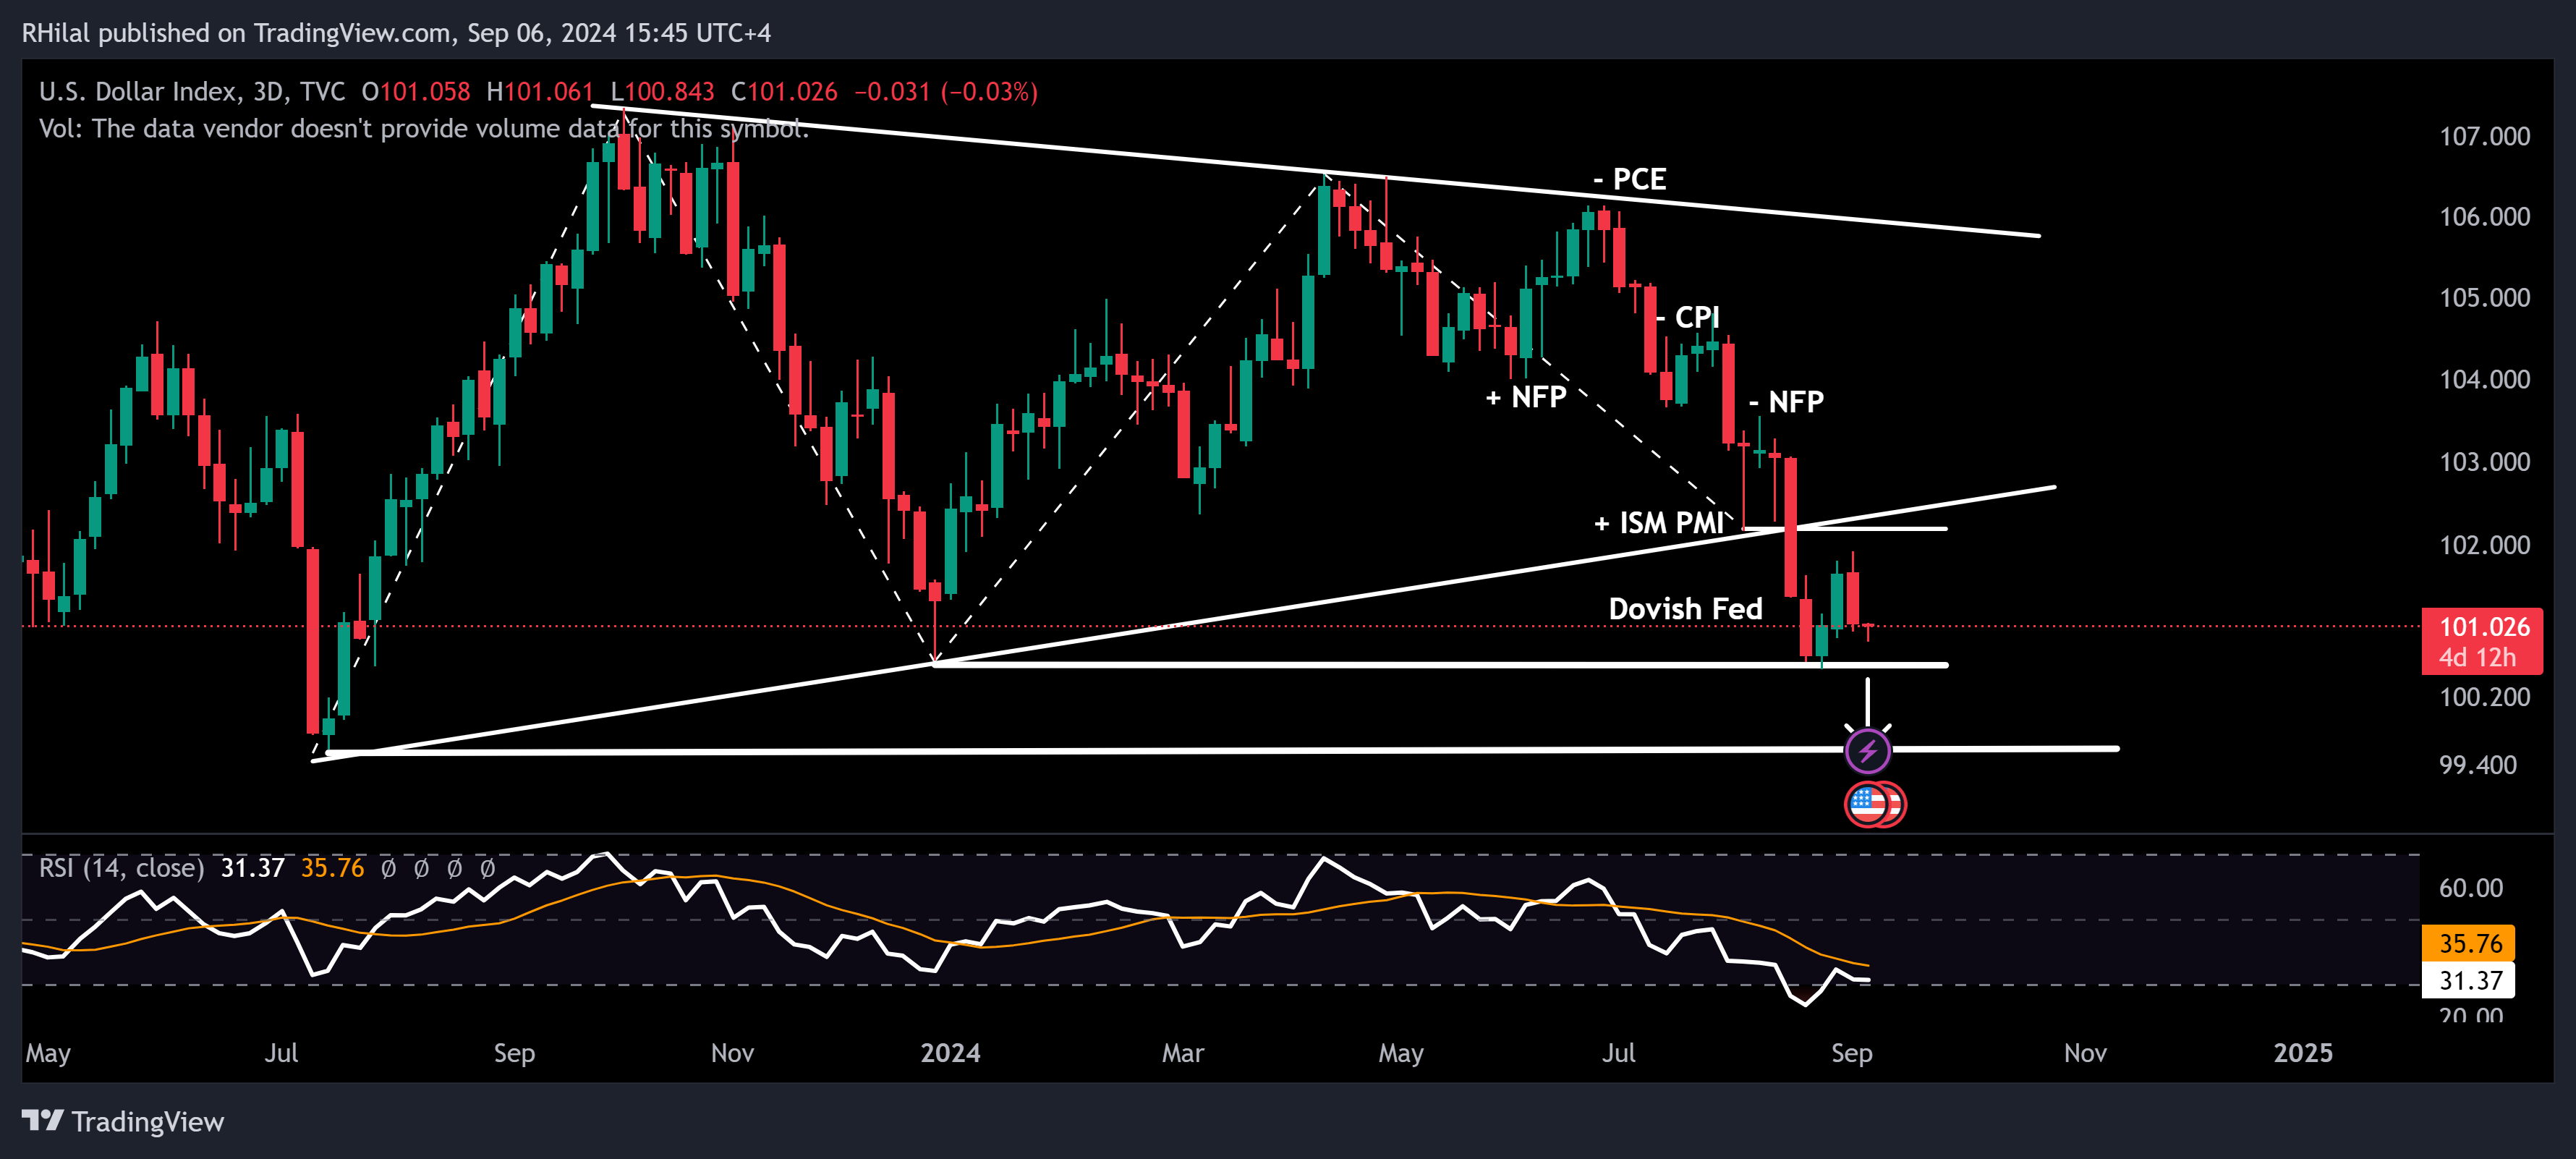Click the H101.061 high value
Image resolution: width=2576 pixels, height=1159 pixels.
pyautogui.click(x=540, y=92)
